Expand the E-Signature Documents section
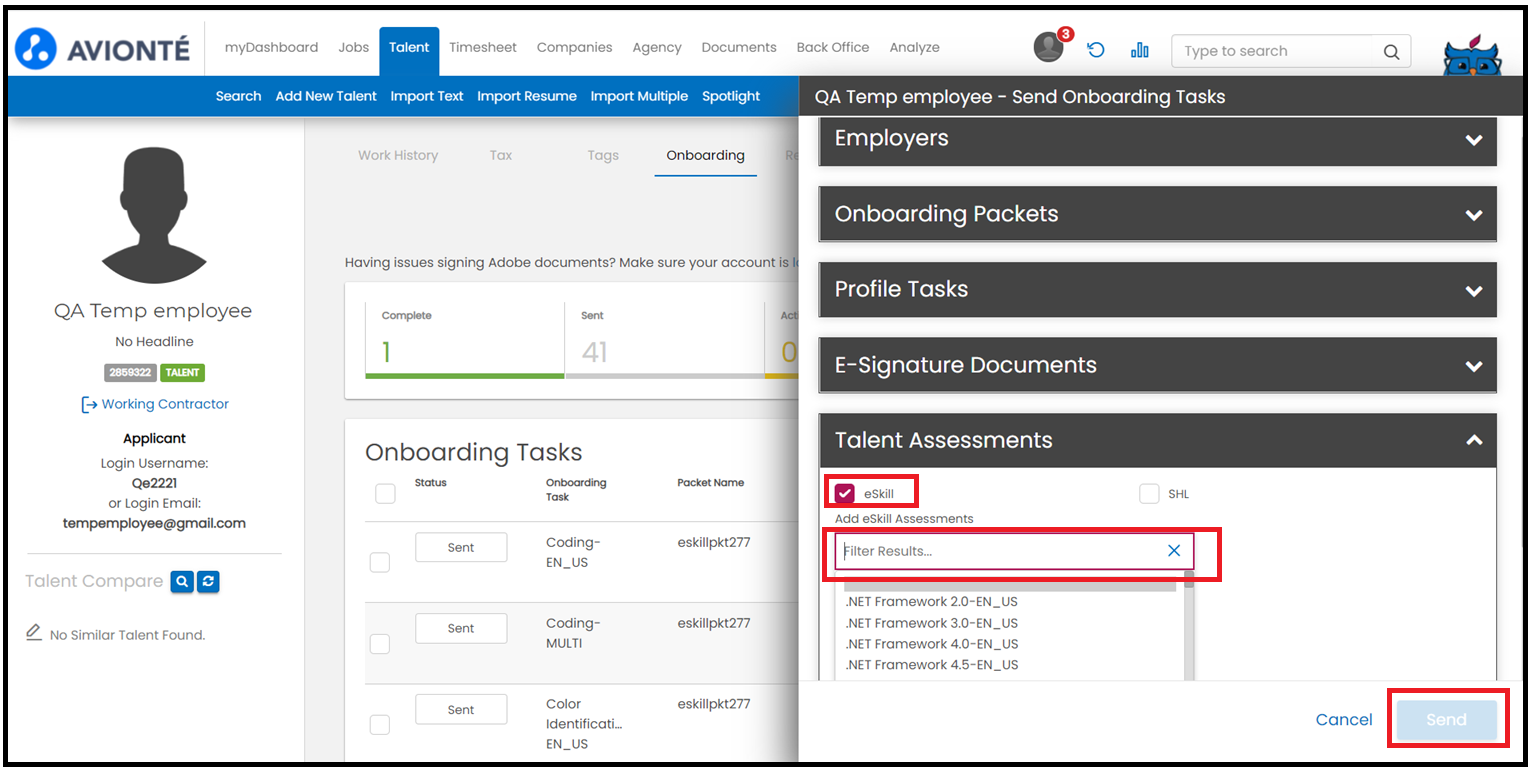Image resolution: width=1528 pixels, height=770 pixels. click(x=1157, y=365)
